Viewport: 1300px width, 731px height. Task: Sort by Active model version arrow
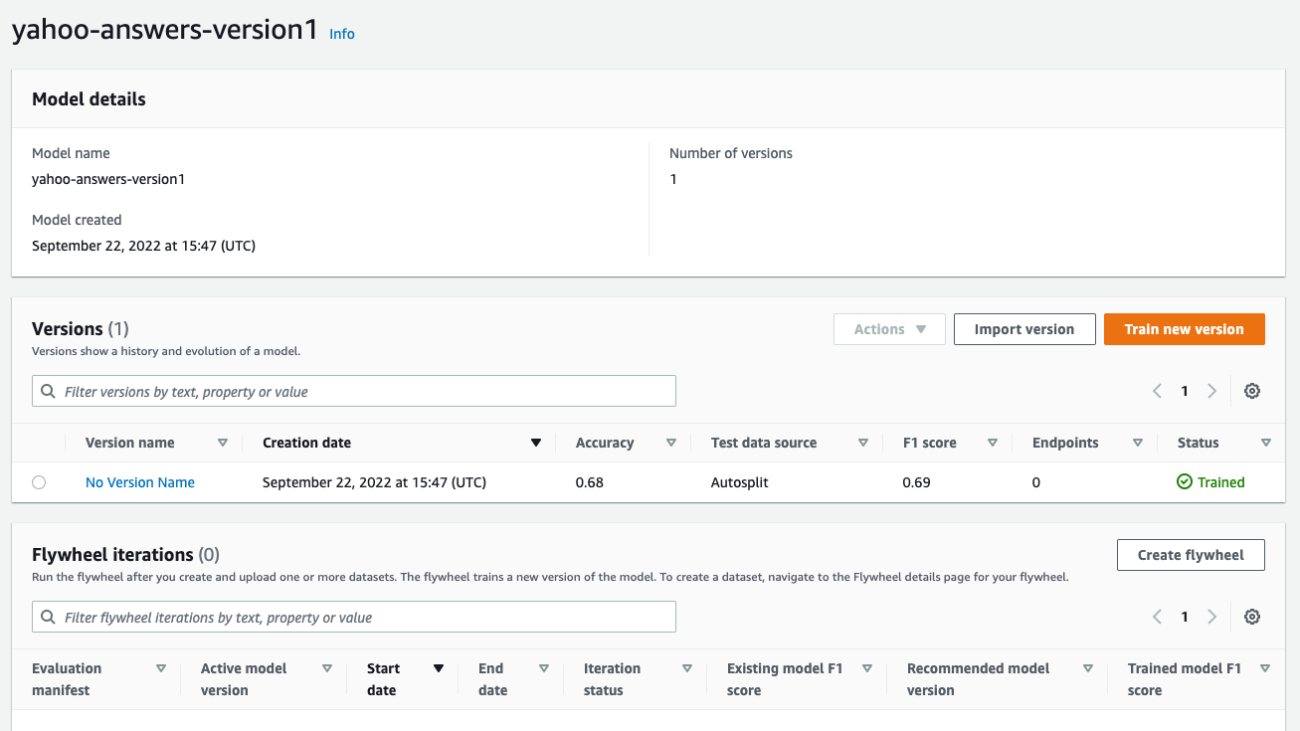point(327,669)
